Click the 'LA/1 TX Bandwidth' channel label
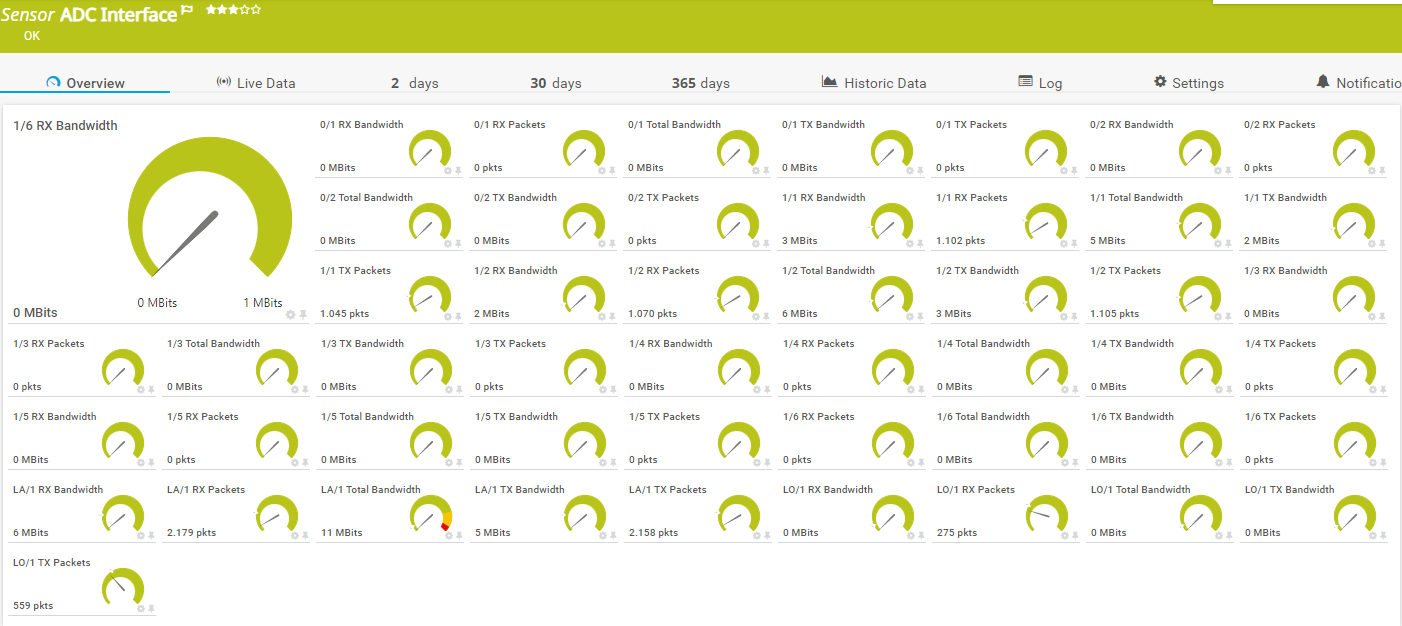The width and height of the screenshot is (1402, 626). point(520,490)
